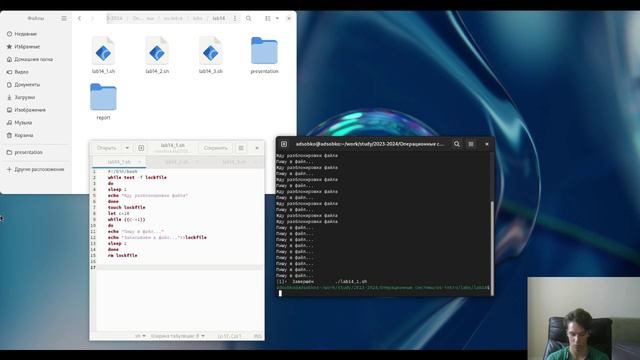Click the line 'rm lockfile' in editor

122,256
